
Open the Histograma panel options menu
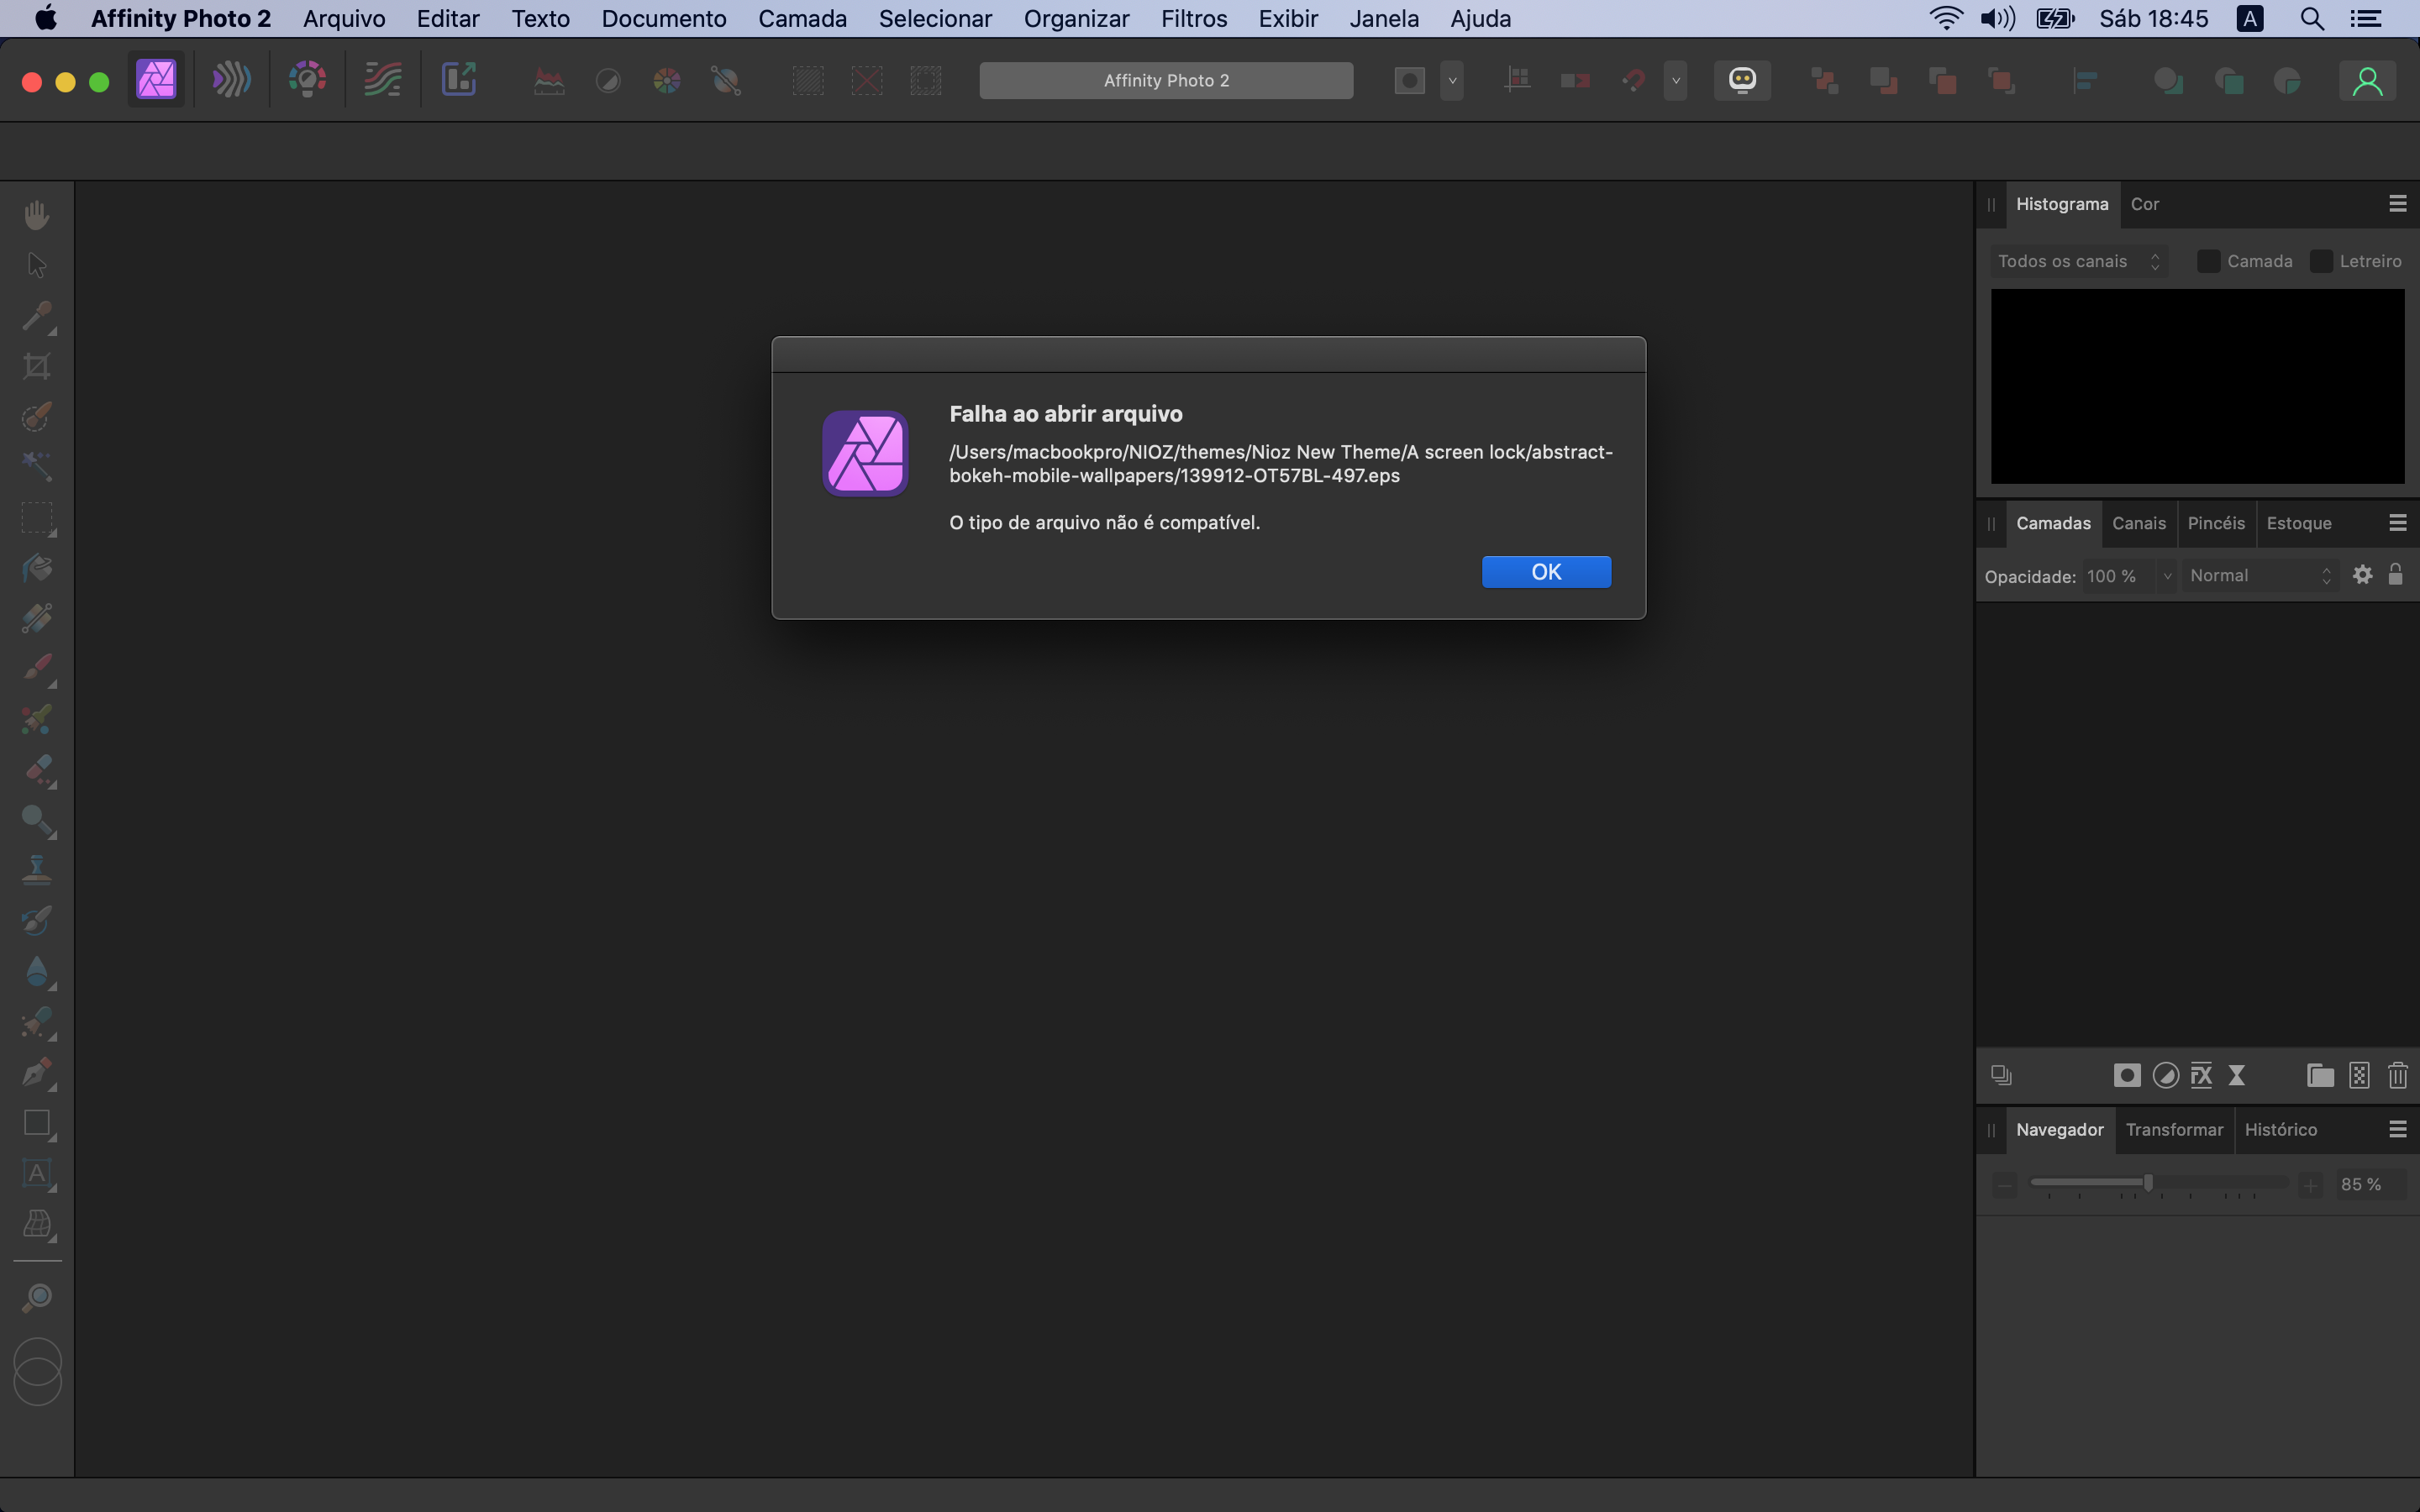point(2397,204)
